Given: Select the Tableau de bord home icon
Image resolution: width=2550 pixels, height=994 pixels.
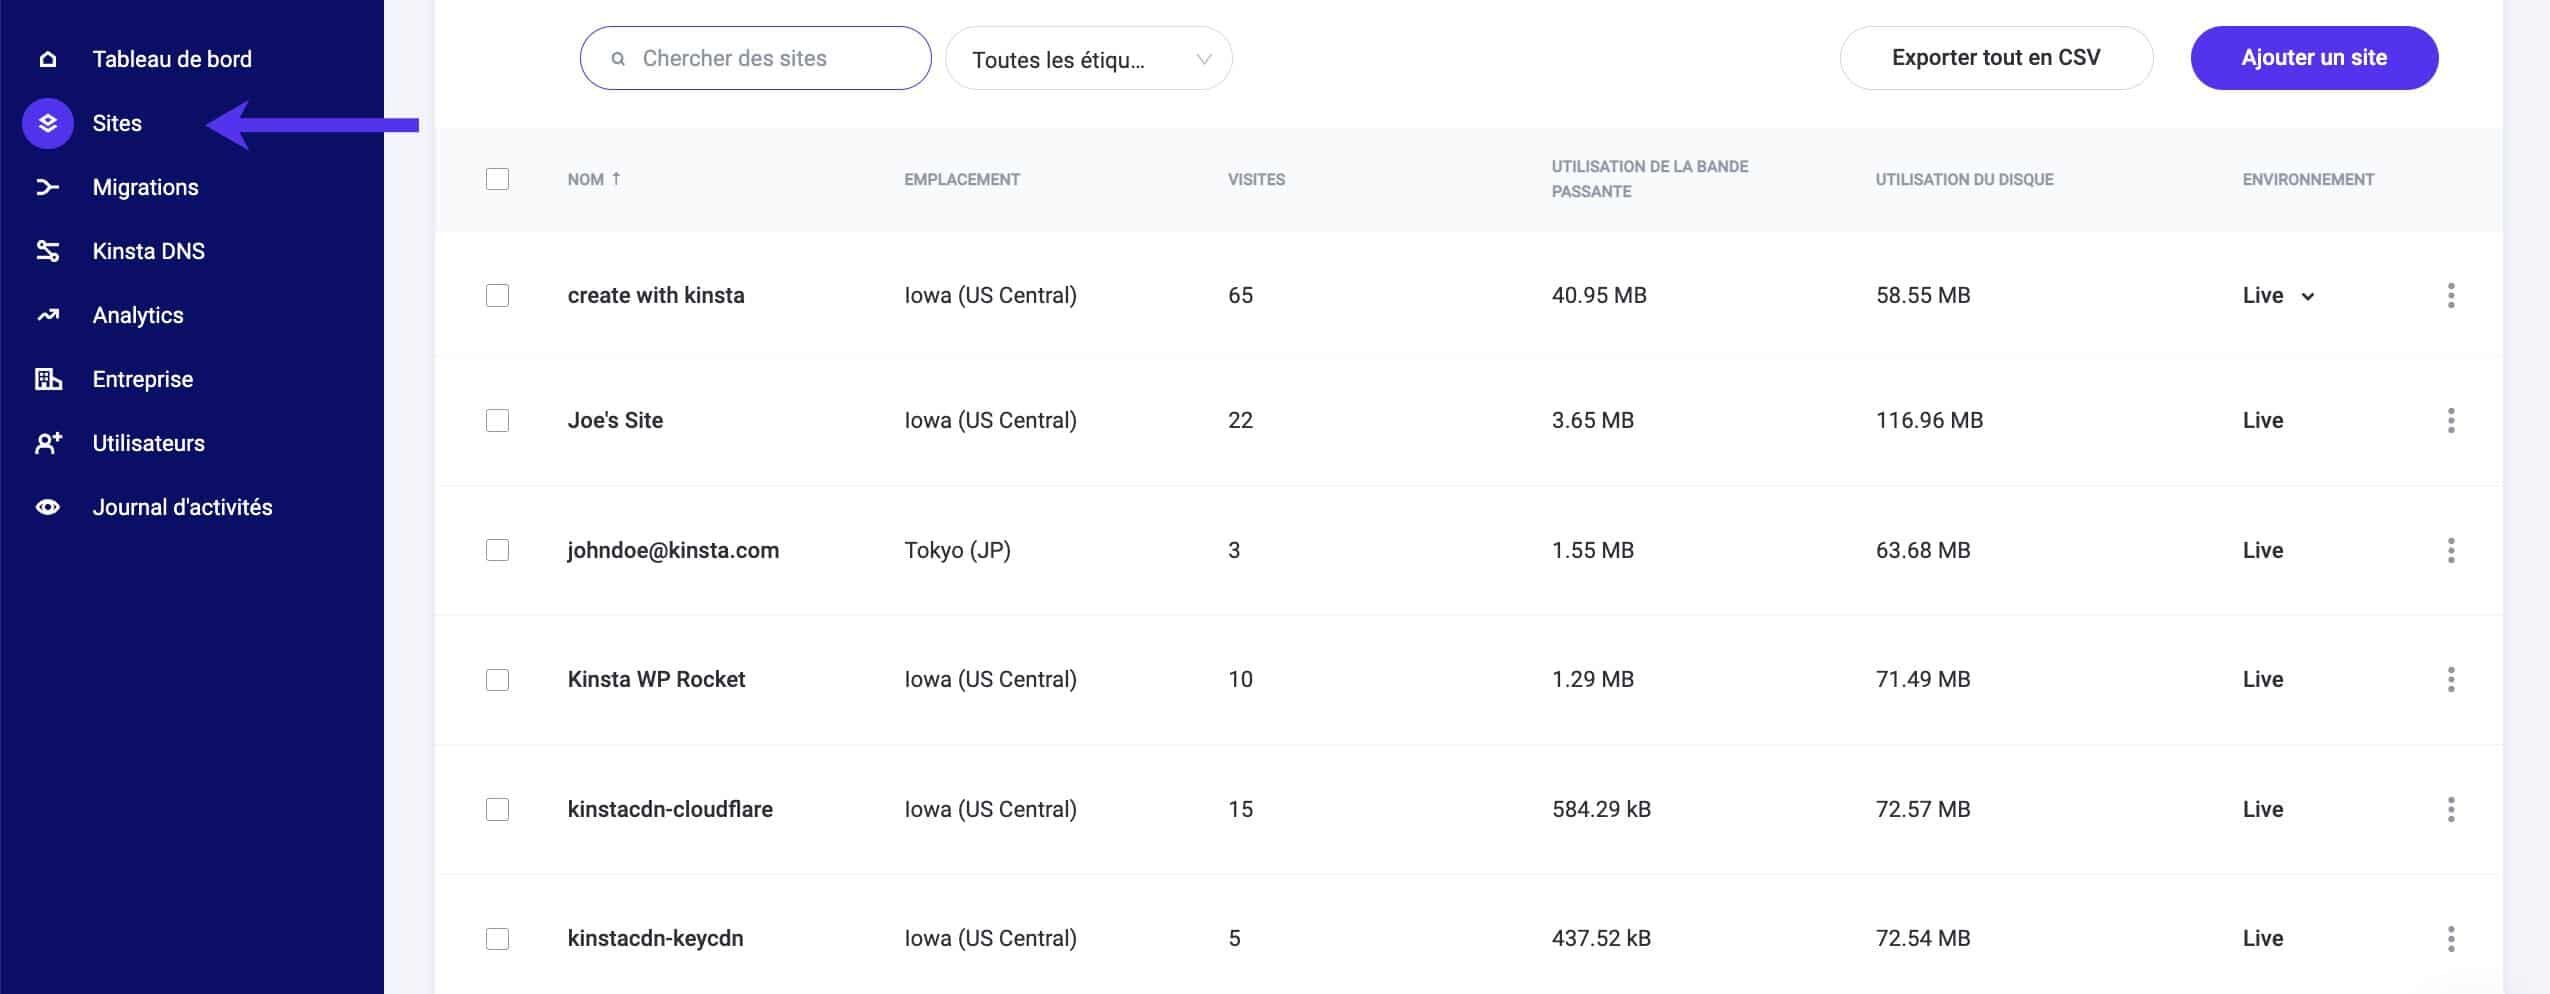Looking at the screenshot, I should point(47,58).
